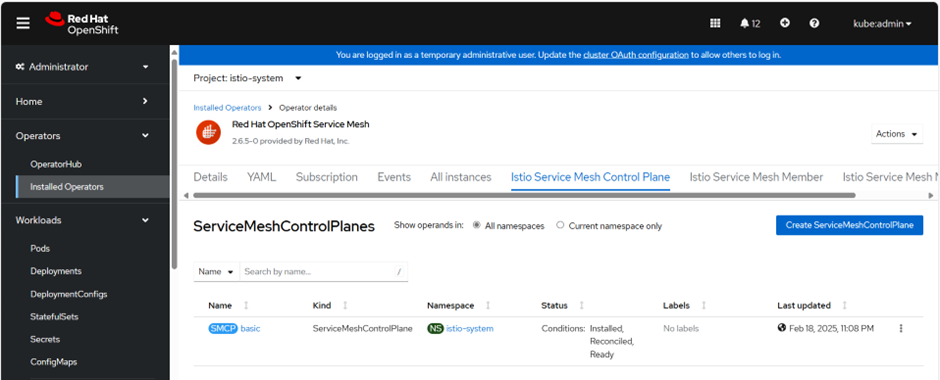Open the Actions dropdown
This screenshot has width=940, height=380.
click(897, 134)
